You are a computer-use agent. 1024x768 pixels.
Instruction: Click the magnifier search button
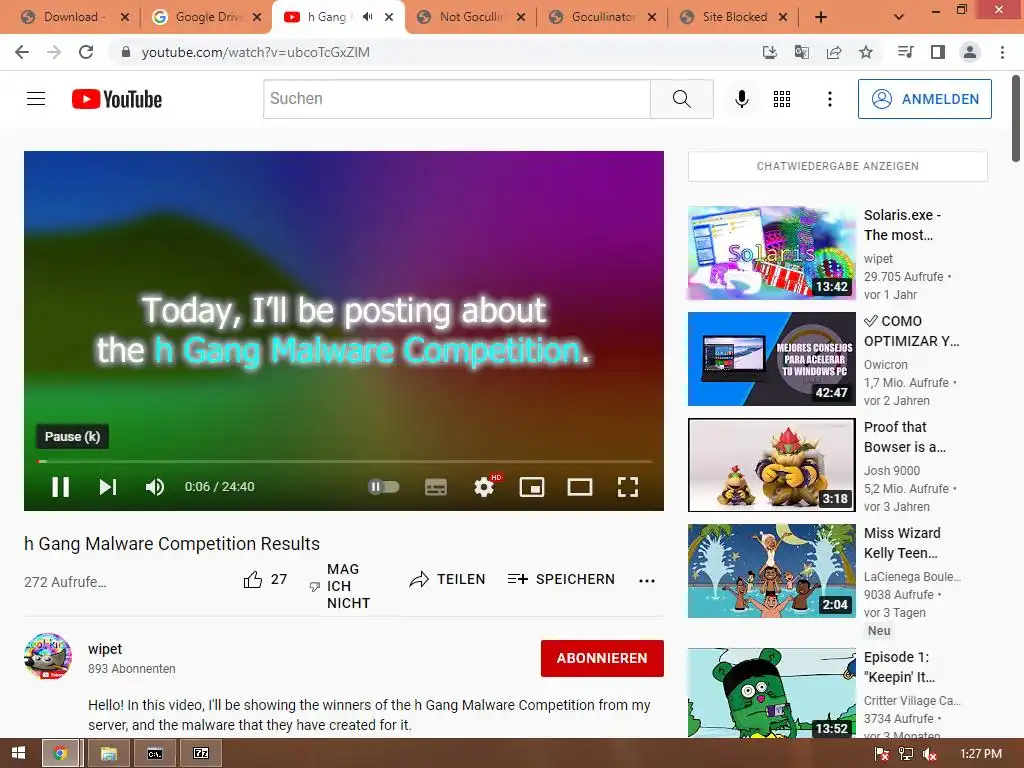[x=682, y=99]
